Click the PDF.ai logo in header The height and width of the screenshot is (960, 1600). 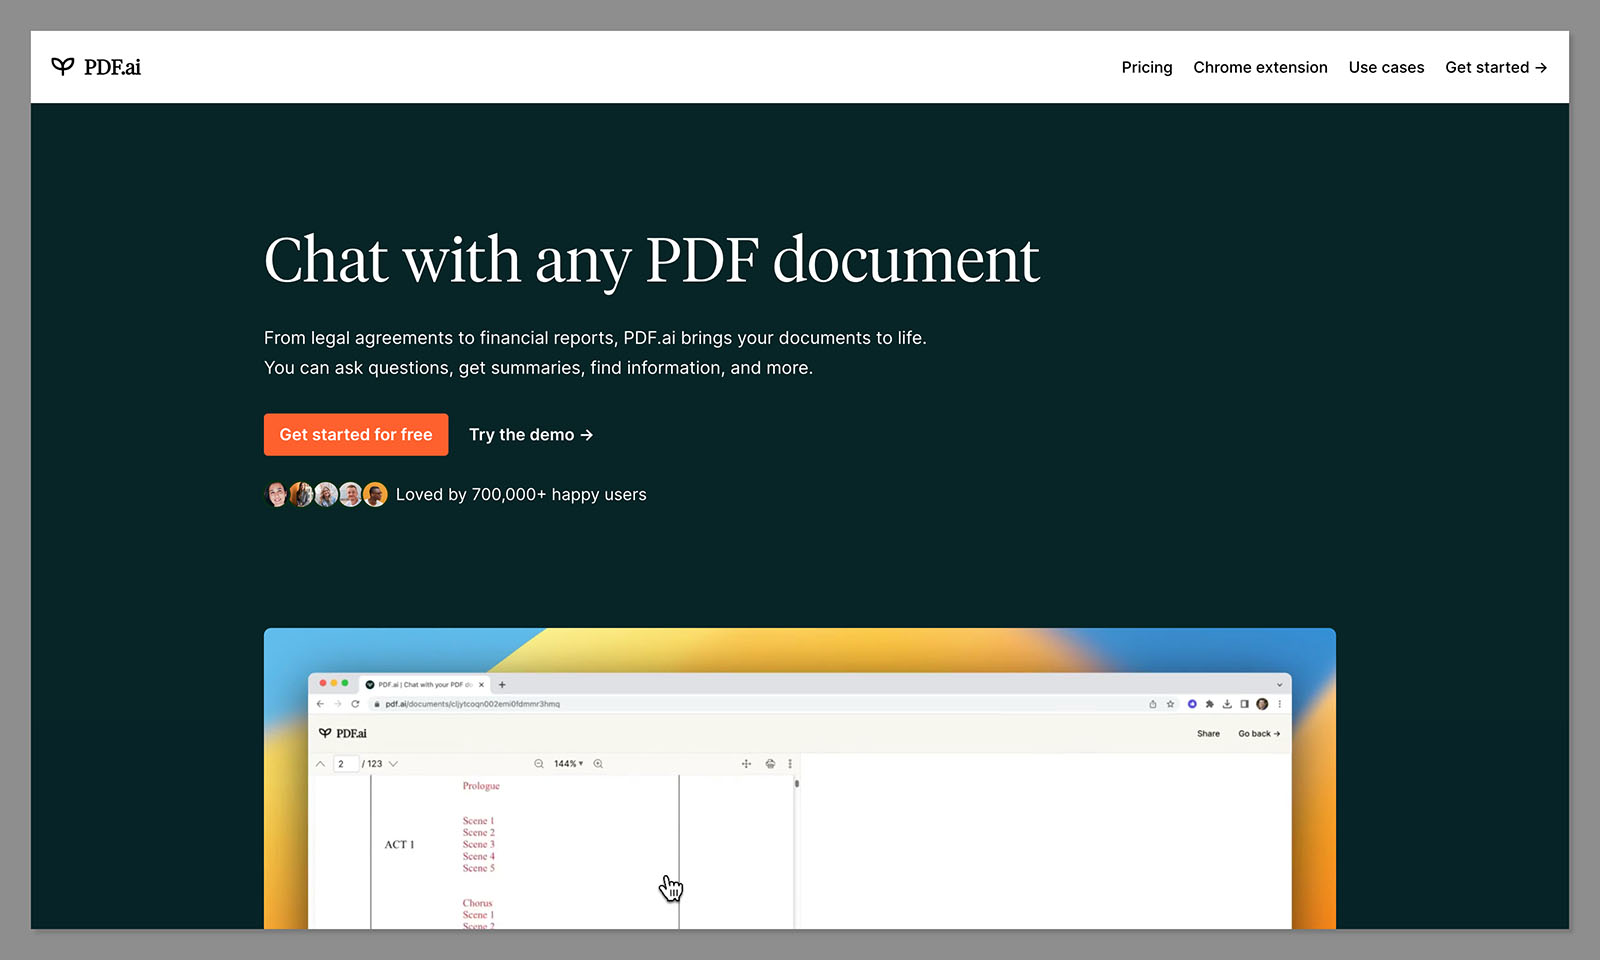pyautogui.click(x=96, y=67)
